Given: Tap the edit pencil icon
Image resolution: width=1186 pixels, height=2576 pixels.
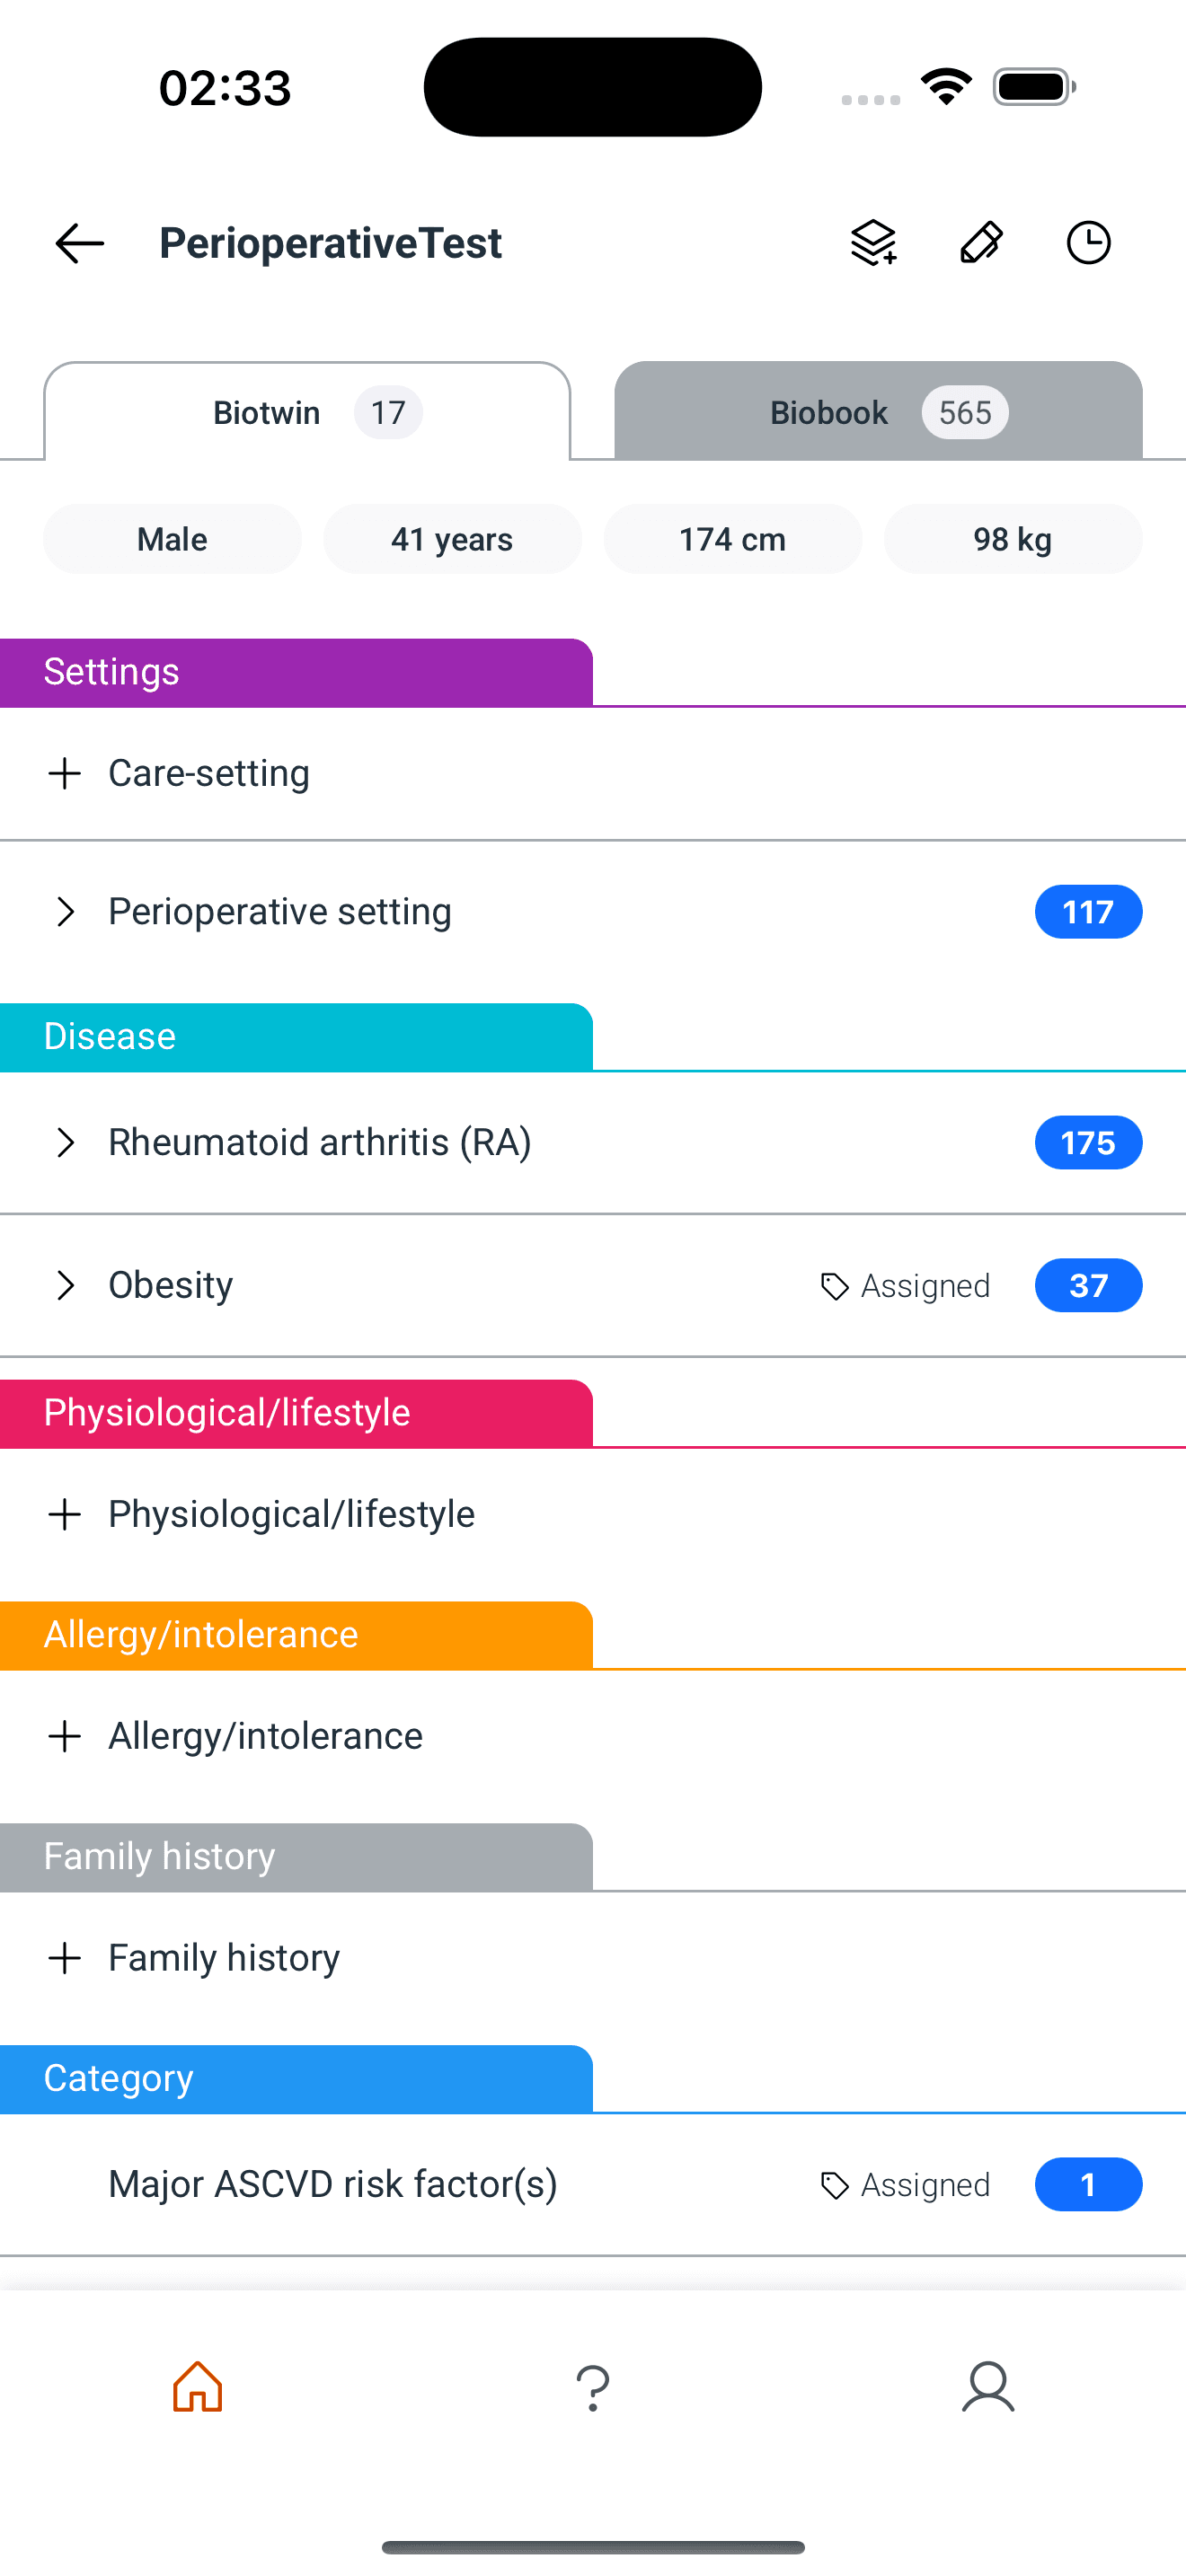Looking at the screenshot, I should (x=980, y=242).
